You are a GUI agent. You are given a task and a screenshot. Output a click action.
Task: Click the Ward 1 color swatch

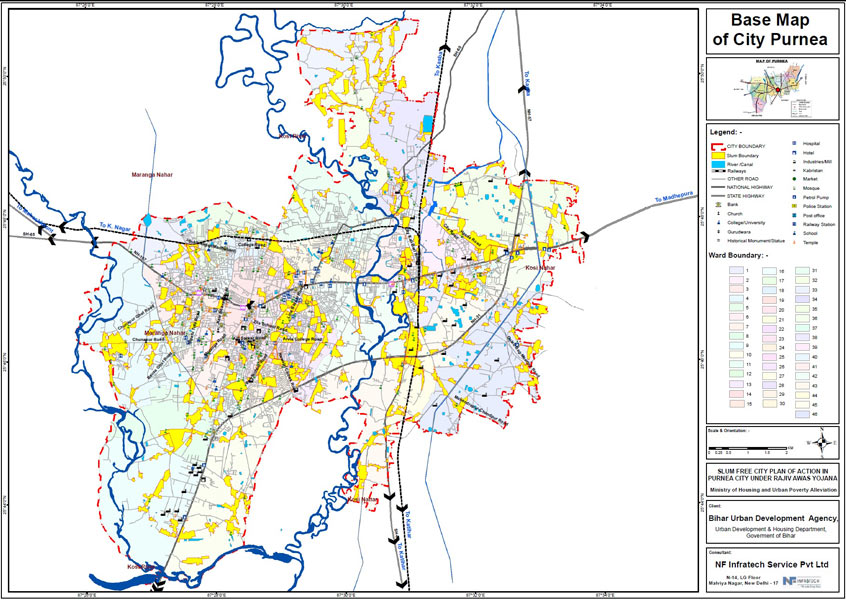[735, 270]
